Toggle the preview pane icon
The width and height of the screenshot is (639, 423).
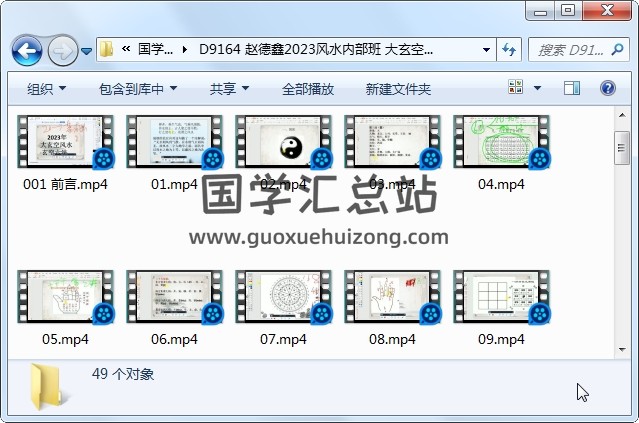click(x=572, y=88)
